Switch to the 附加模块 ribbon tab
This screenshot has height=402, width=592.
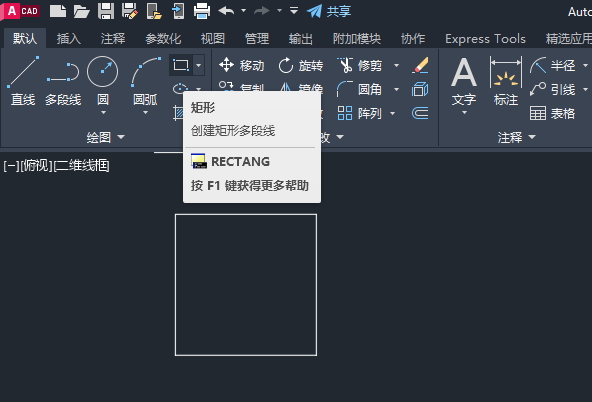coord(357,39)
